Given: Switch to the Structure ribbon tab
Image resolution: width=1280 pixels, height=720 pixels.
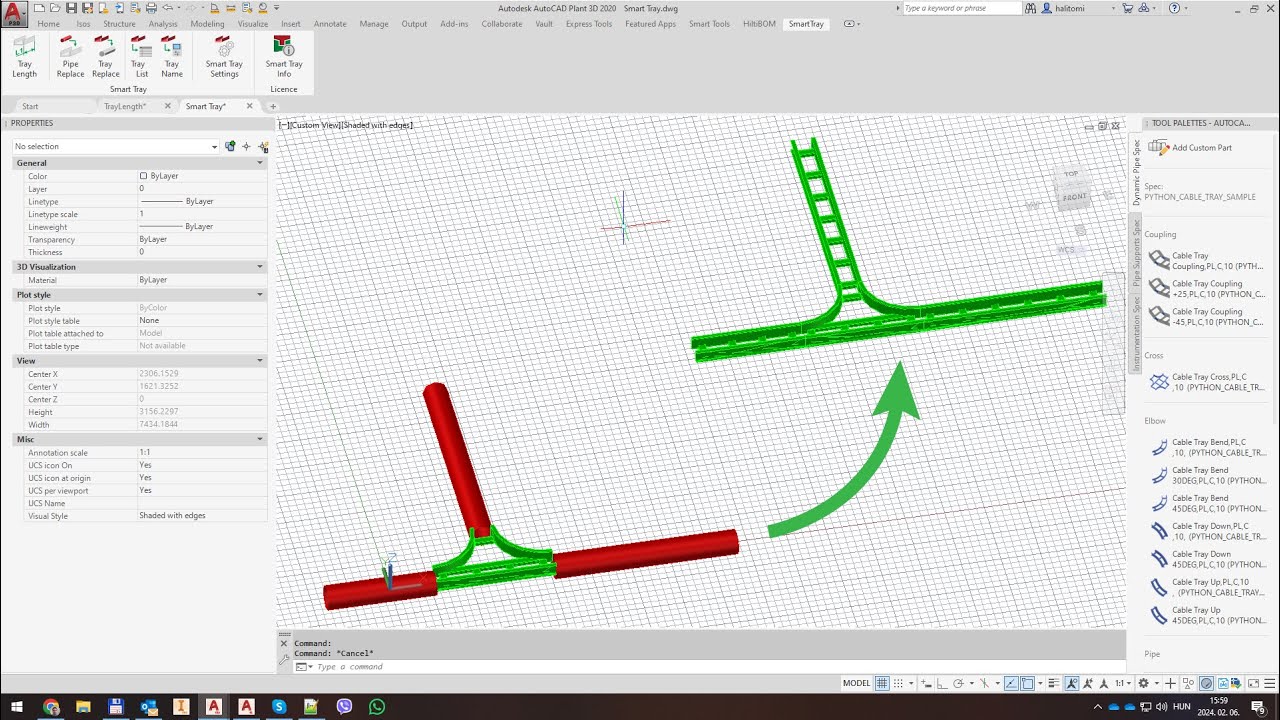Looking at the screenshot, I should point(119,24).
